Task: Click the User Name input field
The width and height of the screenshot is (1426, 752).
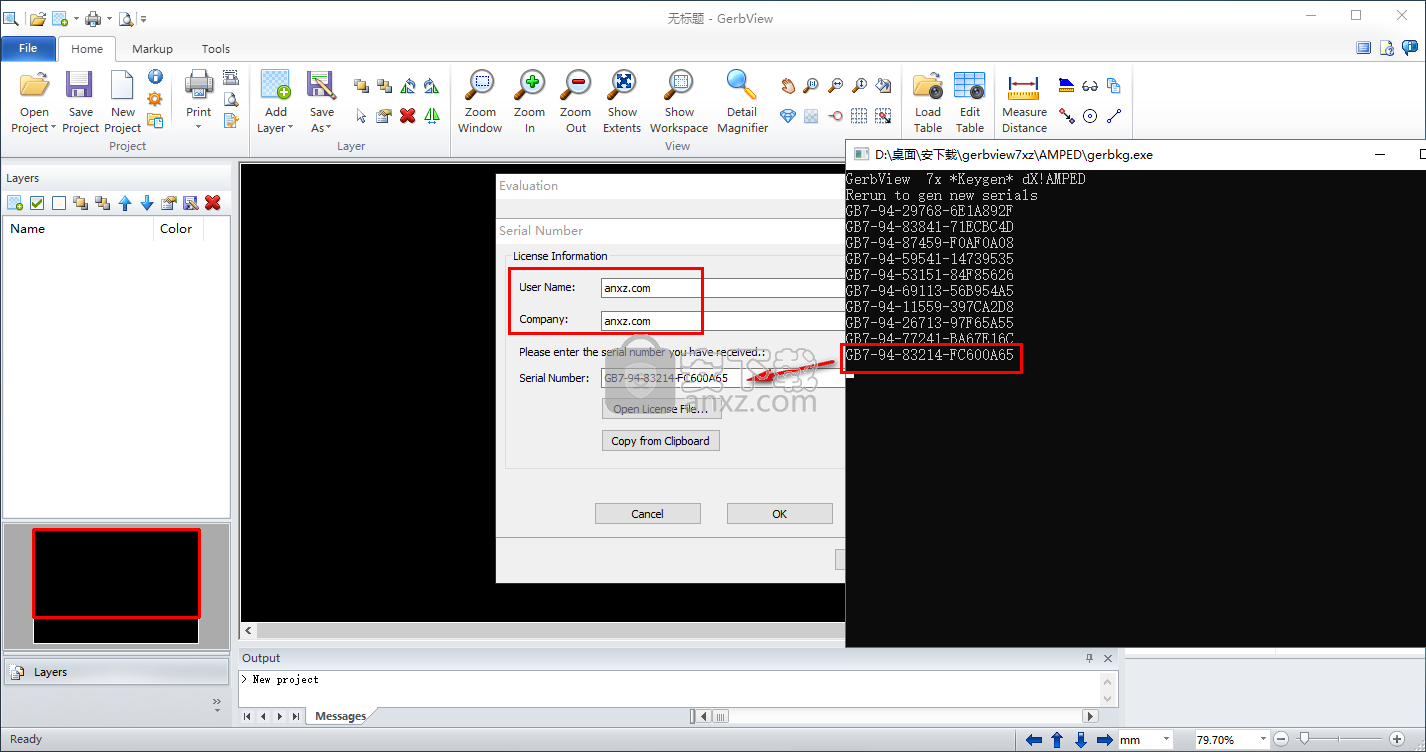Action: tap(722, 288)
